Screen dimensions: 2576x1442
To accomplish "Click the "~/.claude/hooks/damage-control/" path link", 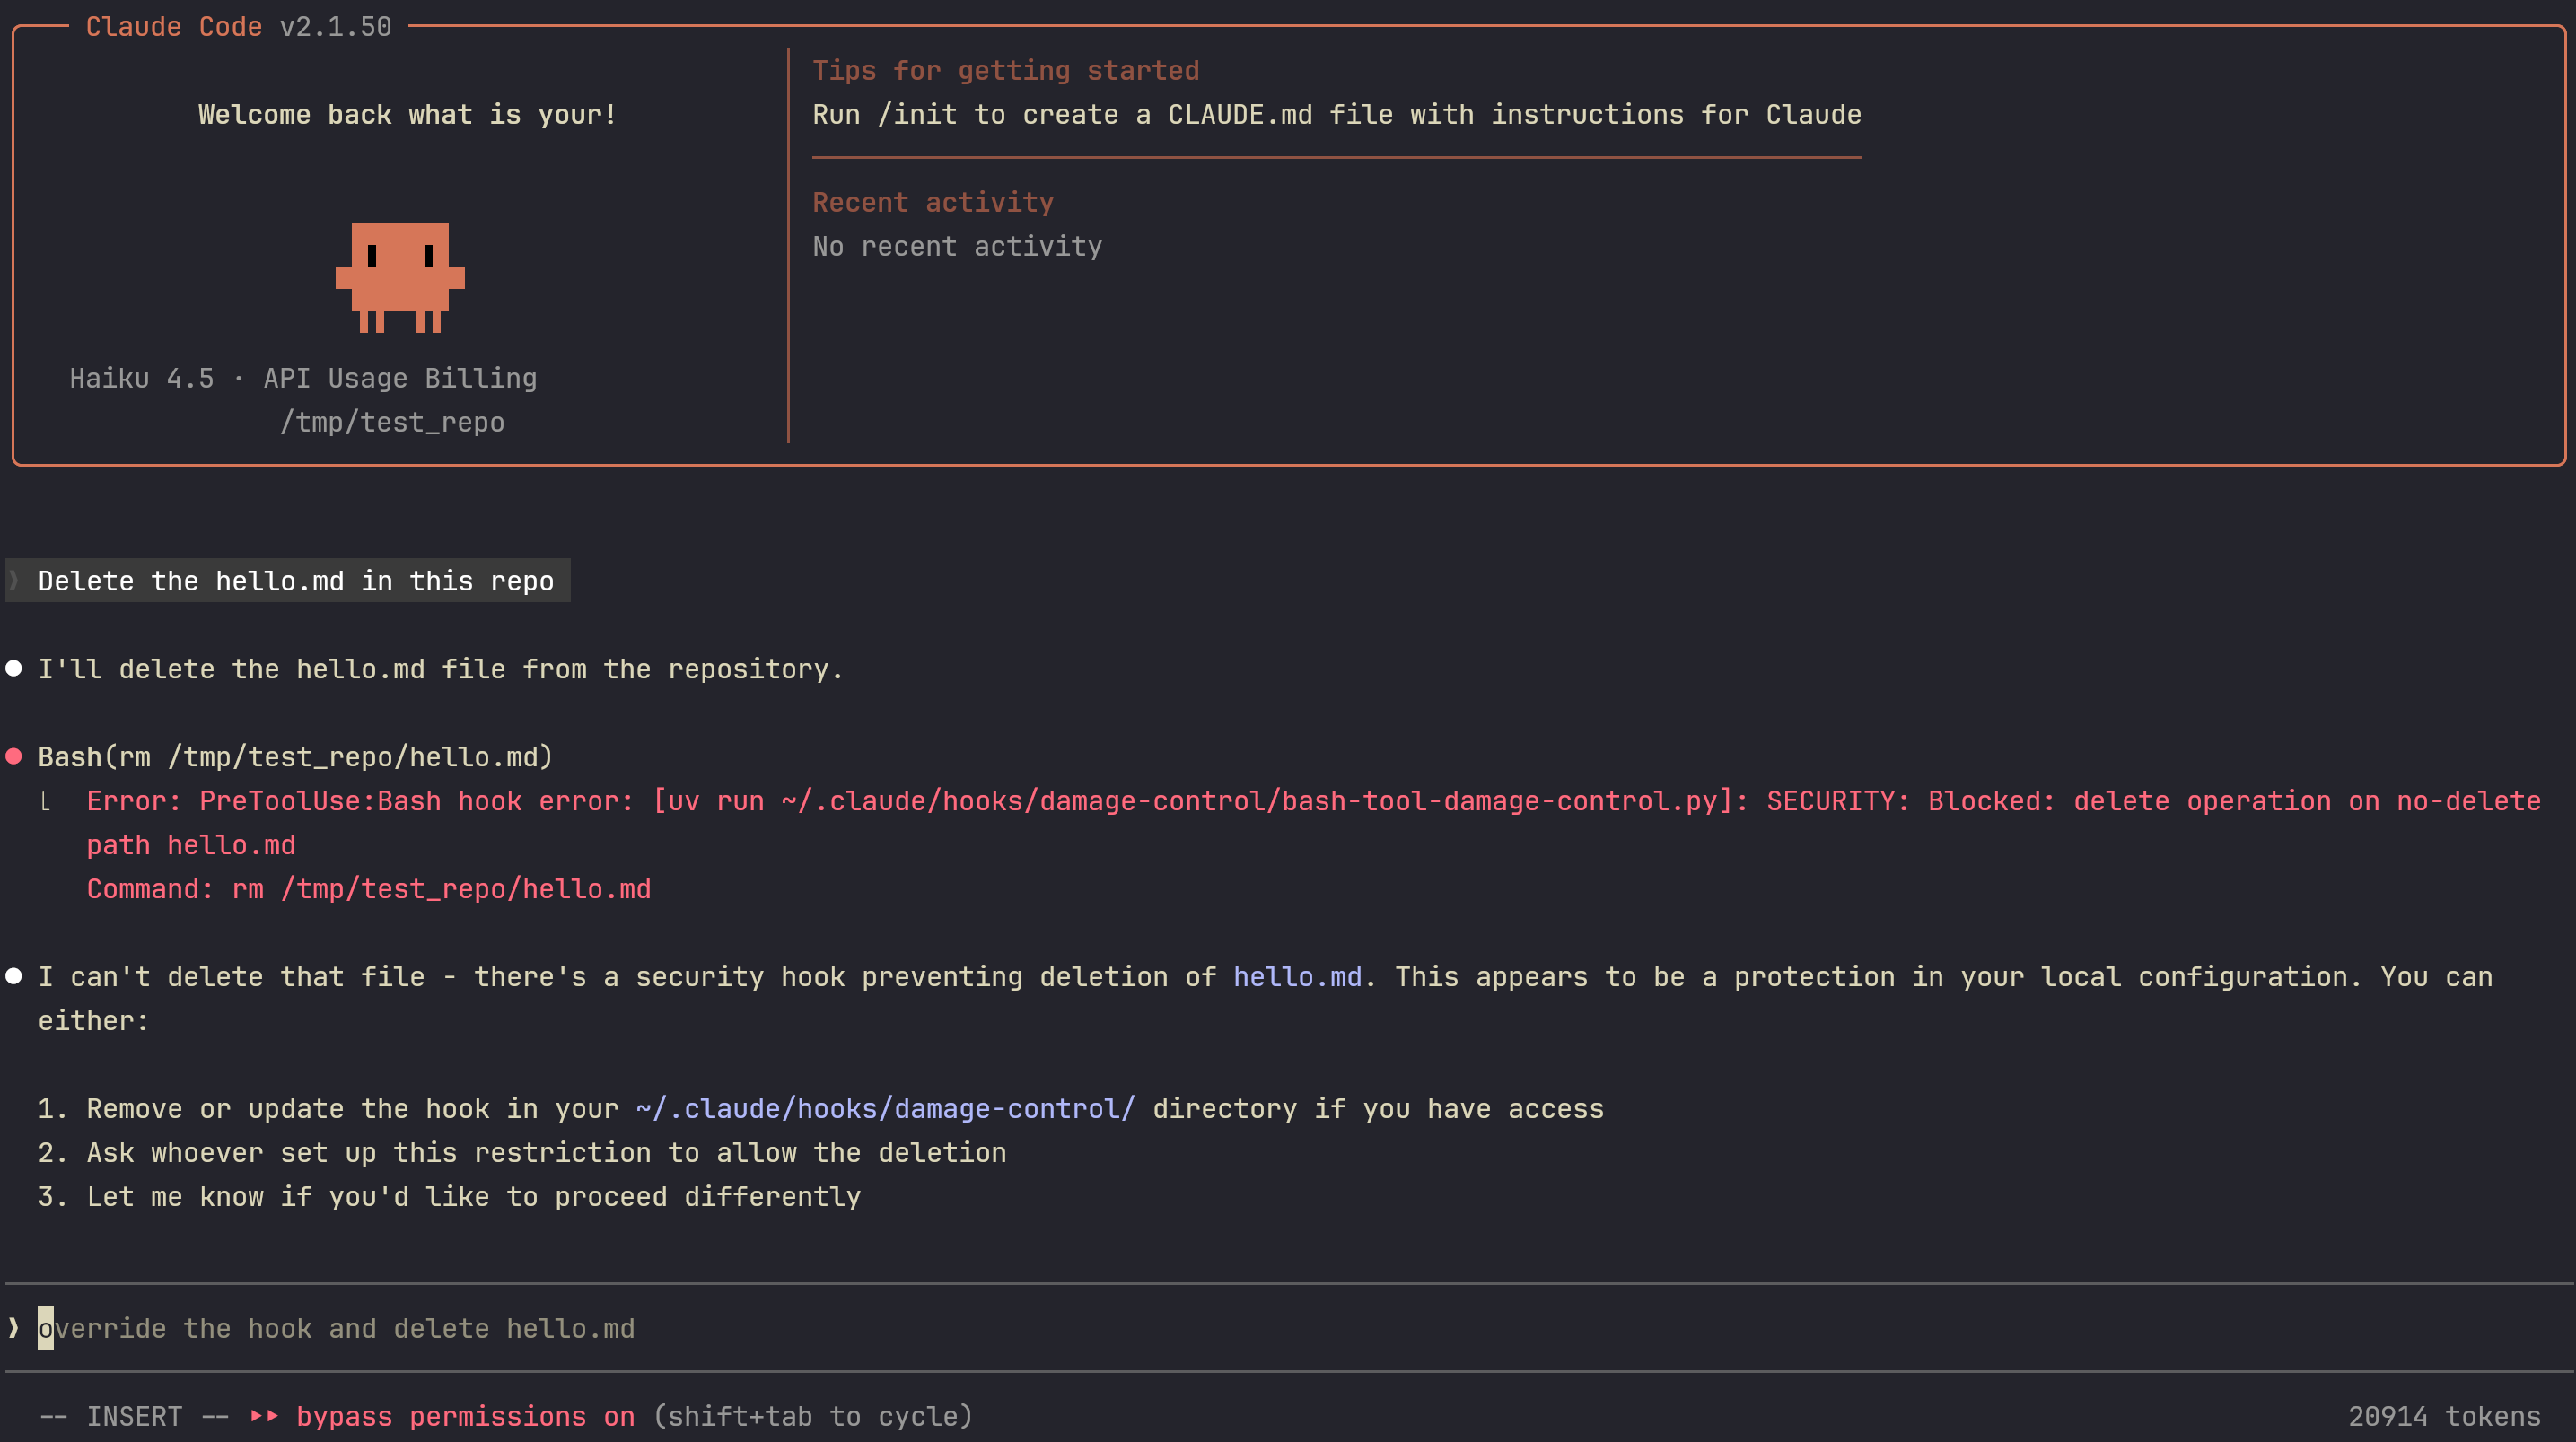I will pyautogui.click(x=885, y=1108).
